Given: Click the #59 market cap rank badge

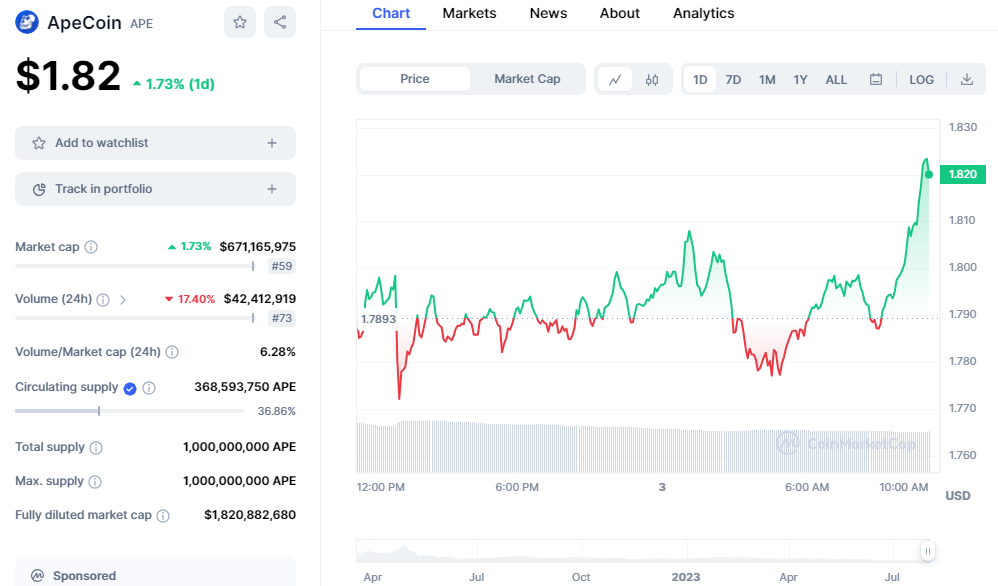Looking at the screenshot, I should coord(282,266).
